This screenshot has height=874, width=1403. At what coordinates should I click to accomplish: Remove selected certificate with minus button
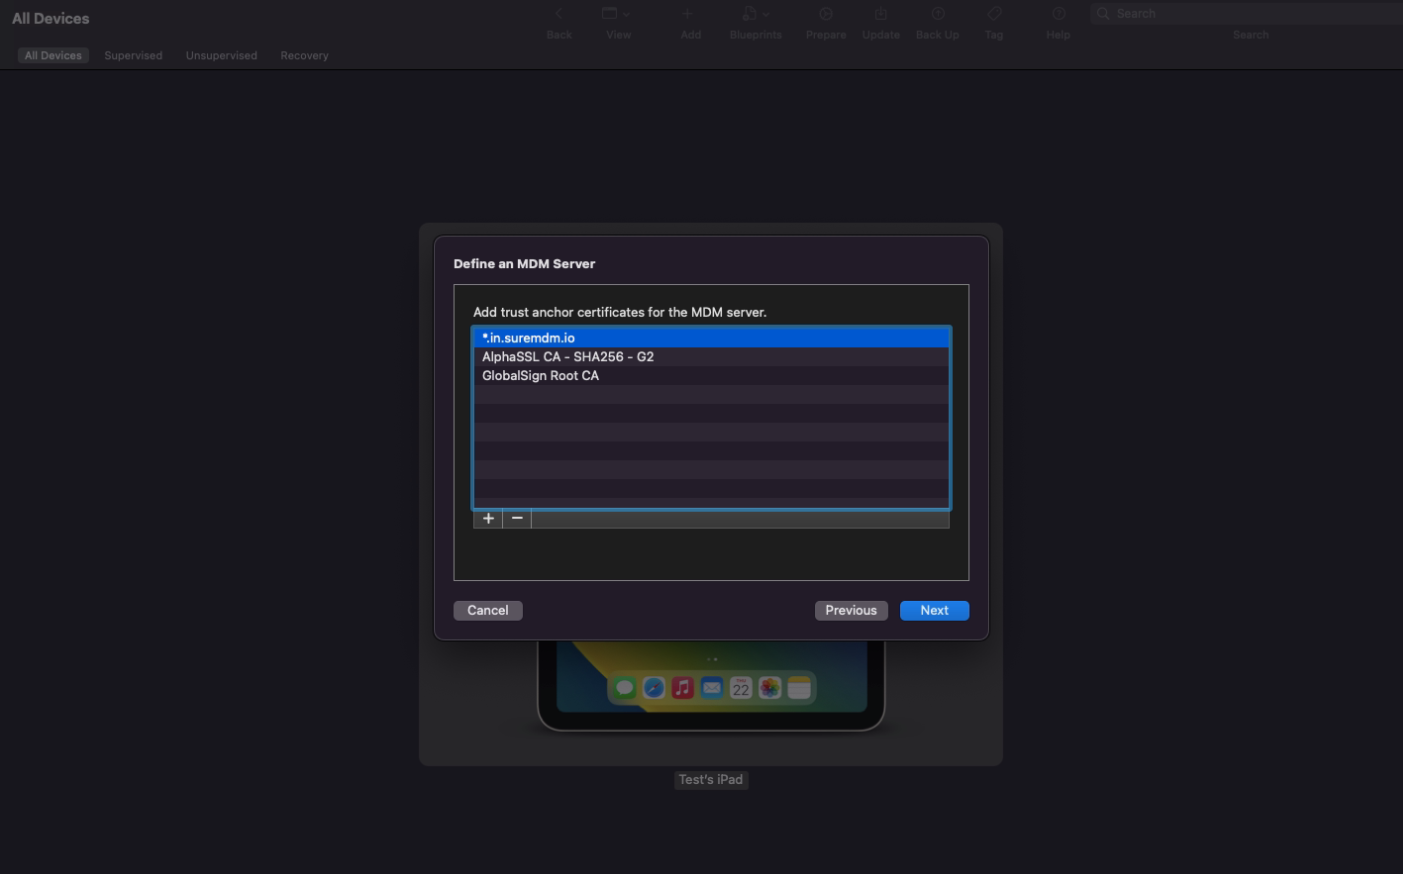tap(517, 518)
